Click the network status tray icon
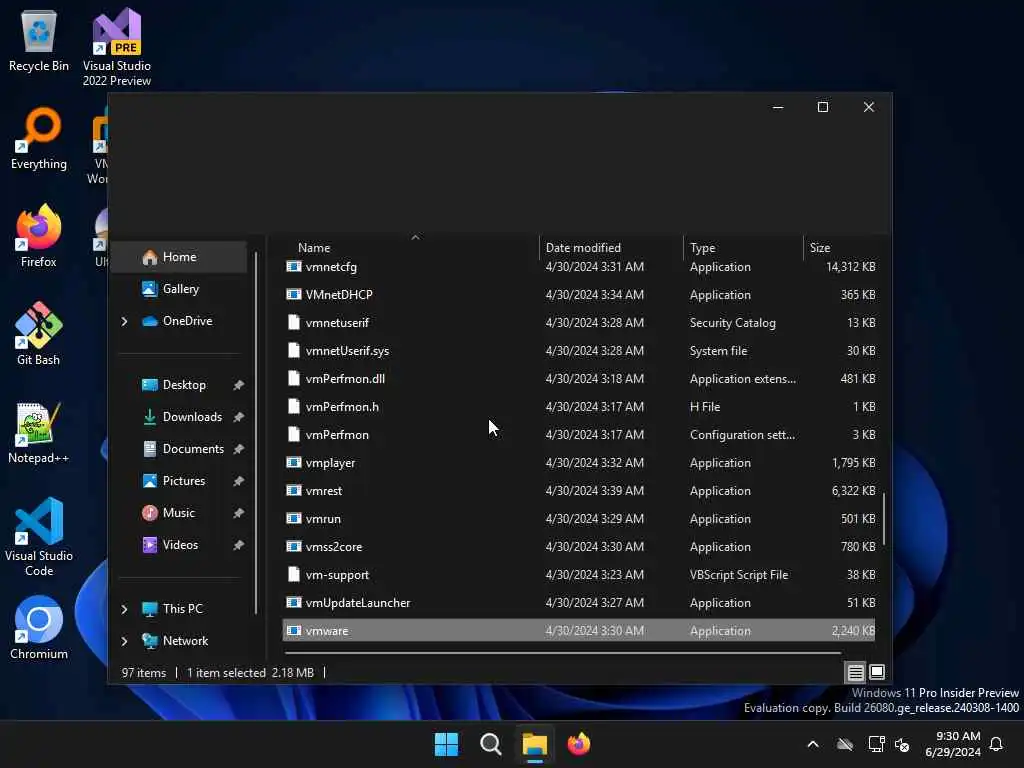The height and width of the screenshot is (768, 1024). tap(876, 744)
